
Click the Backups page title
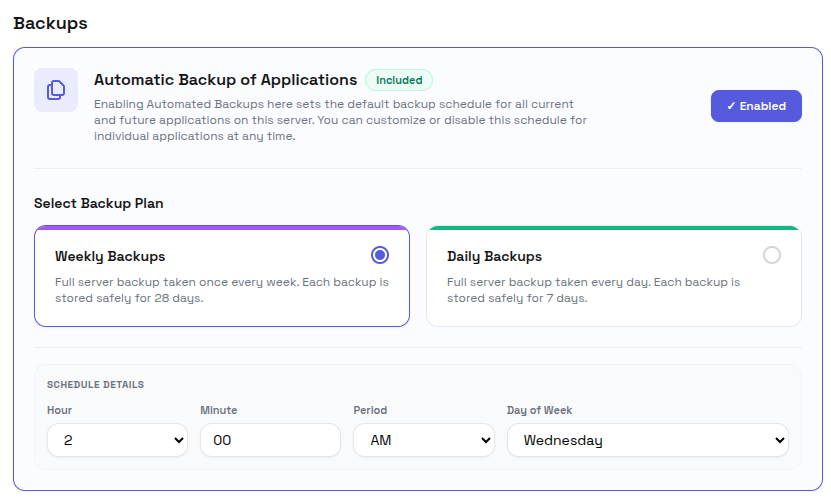pyautogui.click(x=50, y=23)
